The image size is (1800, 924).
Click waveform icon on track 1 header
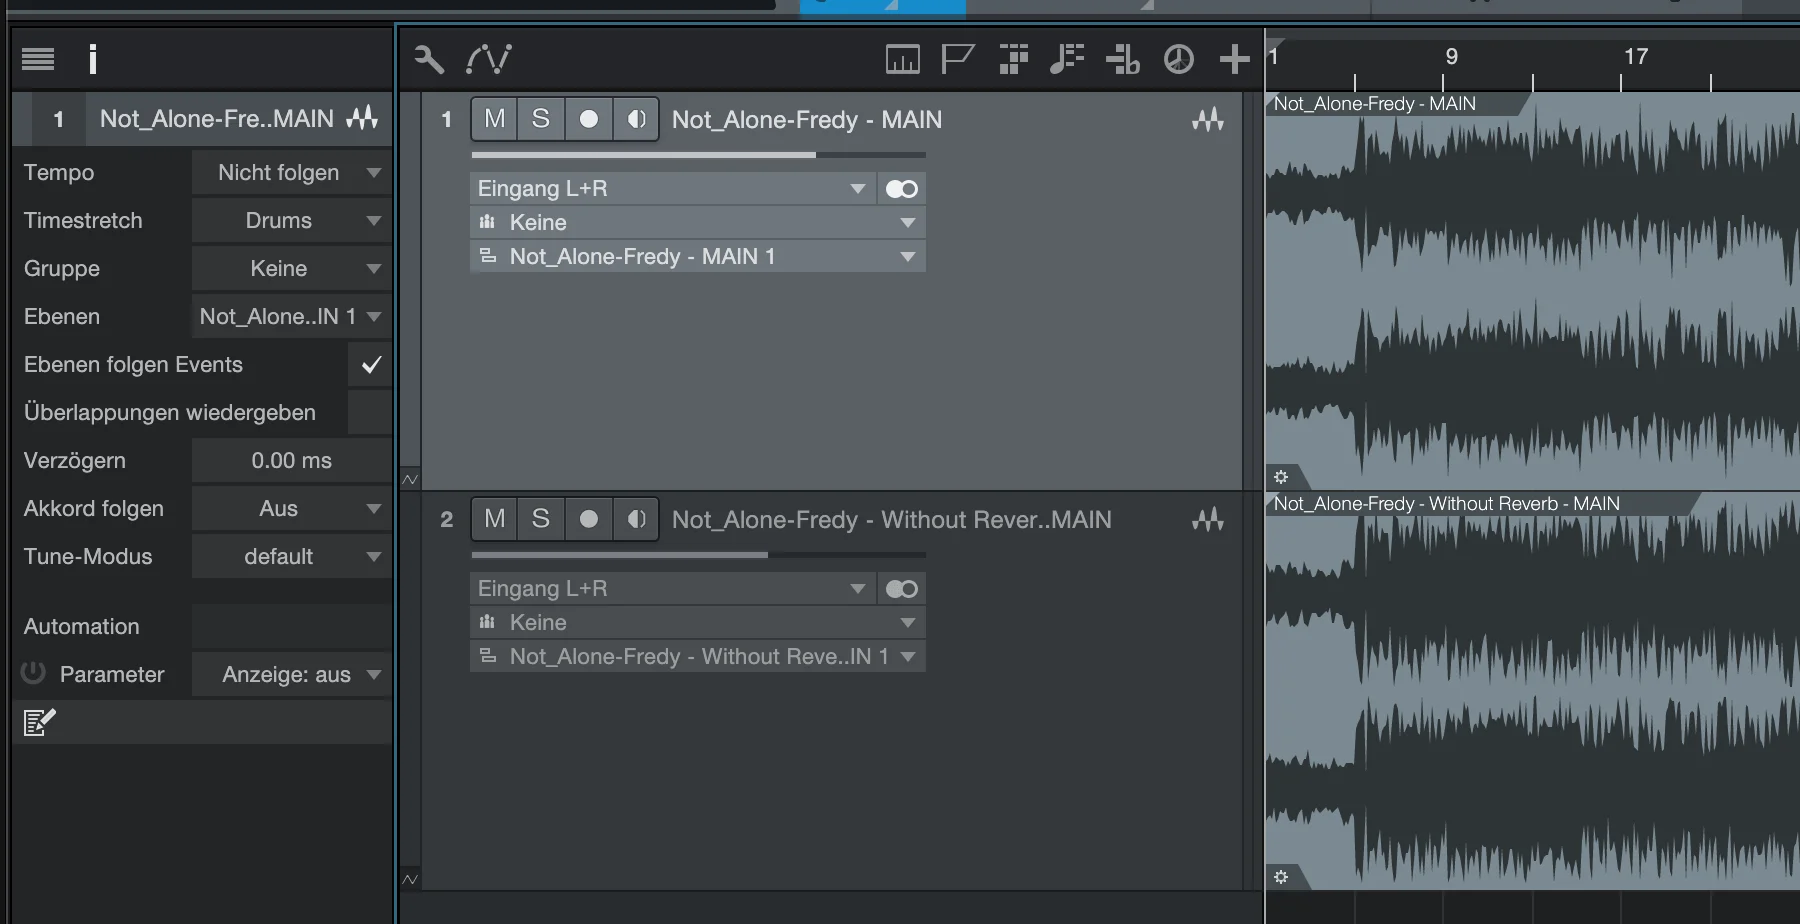coord(1208,120)
